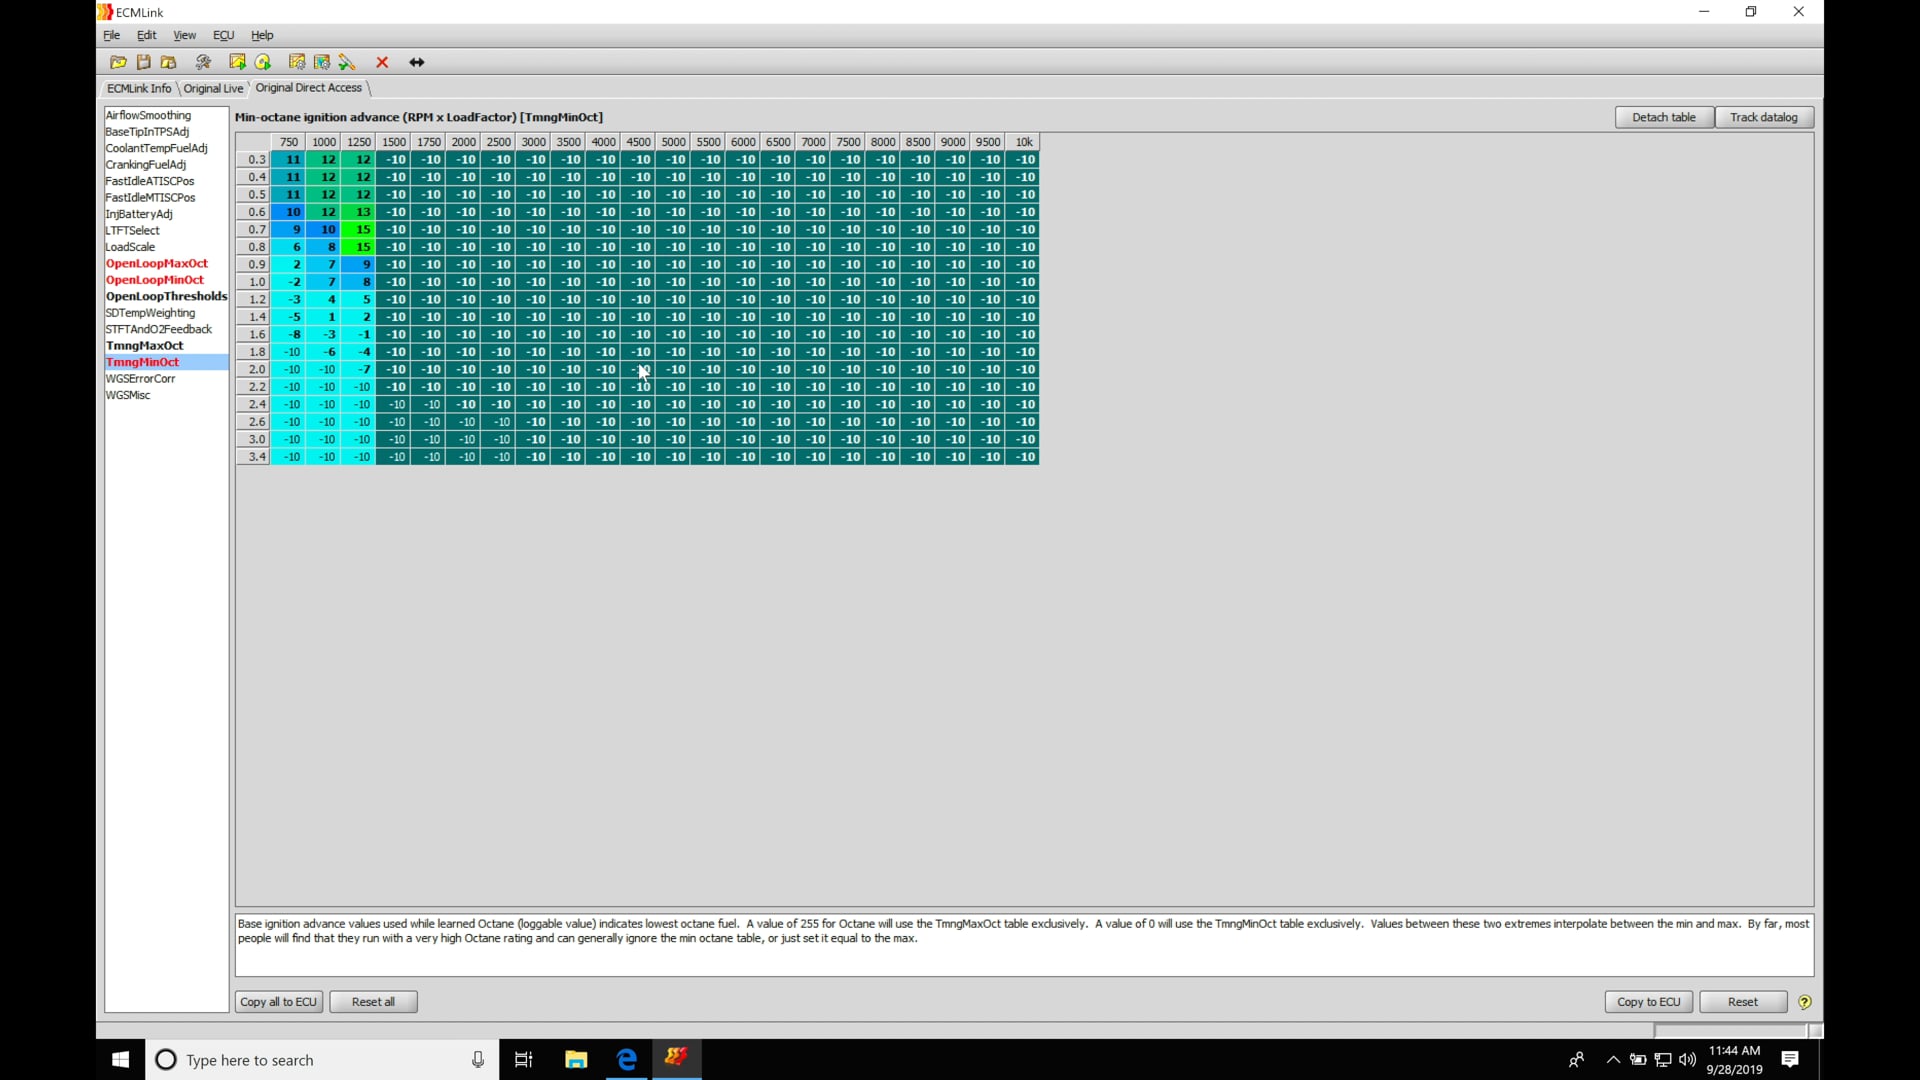
Task: Click the save floppy disk toolbar icon
Action: (143, 62)
